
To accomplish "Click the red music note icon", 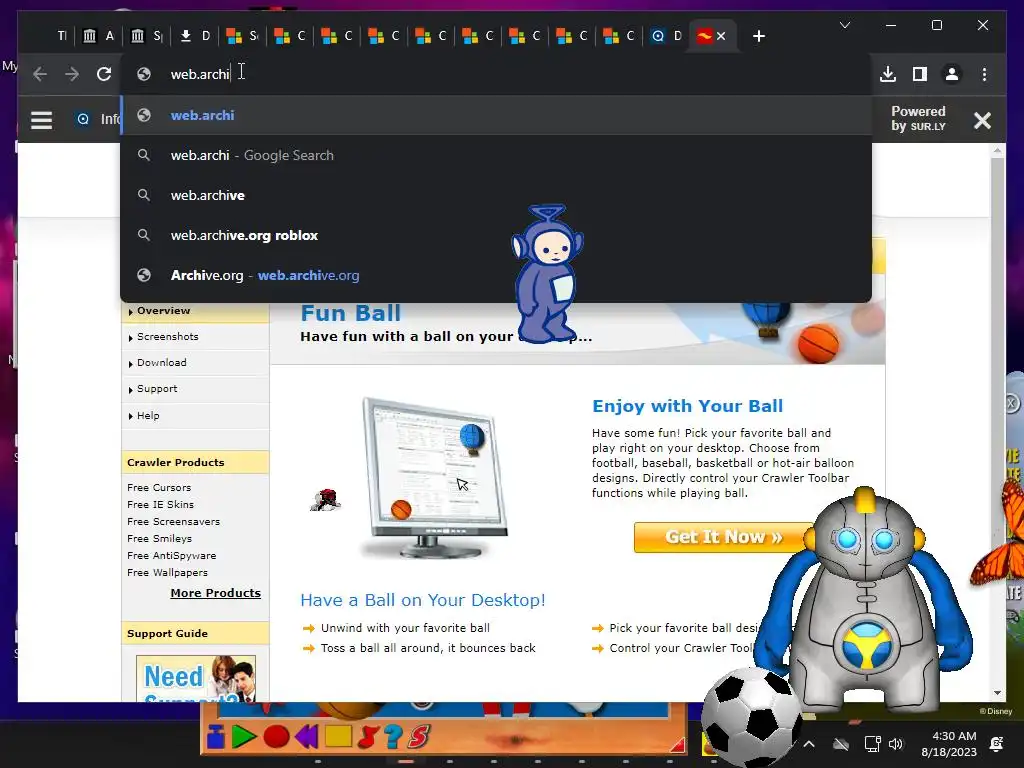I will [368, 736].
